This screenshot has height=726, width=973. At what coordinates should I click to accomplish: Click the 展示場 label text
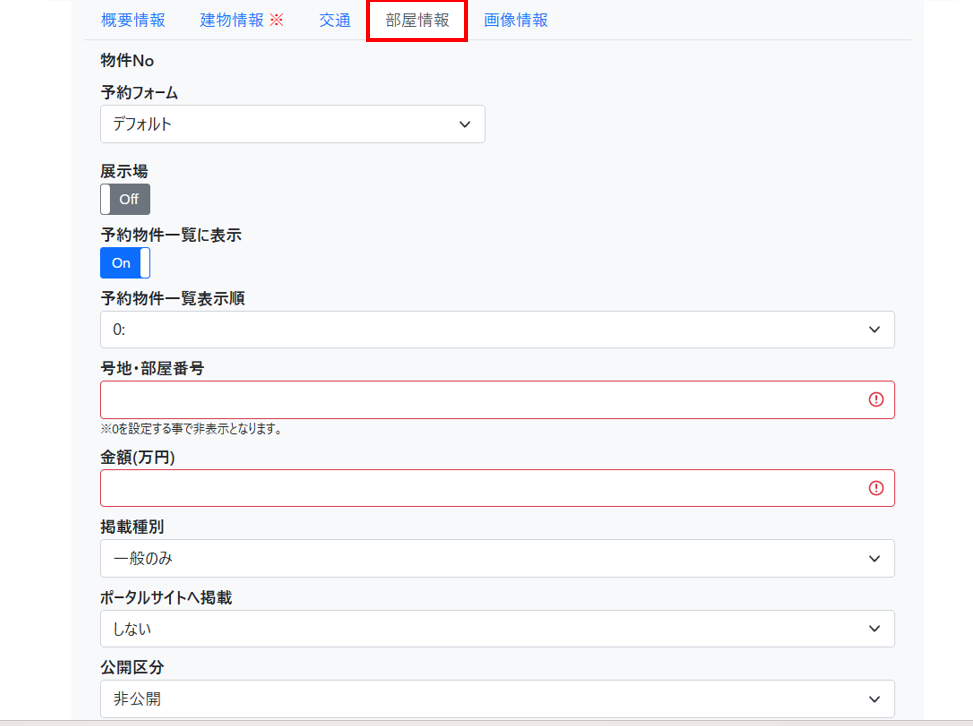pyautogui.click(x=124, y=171)
